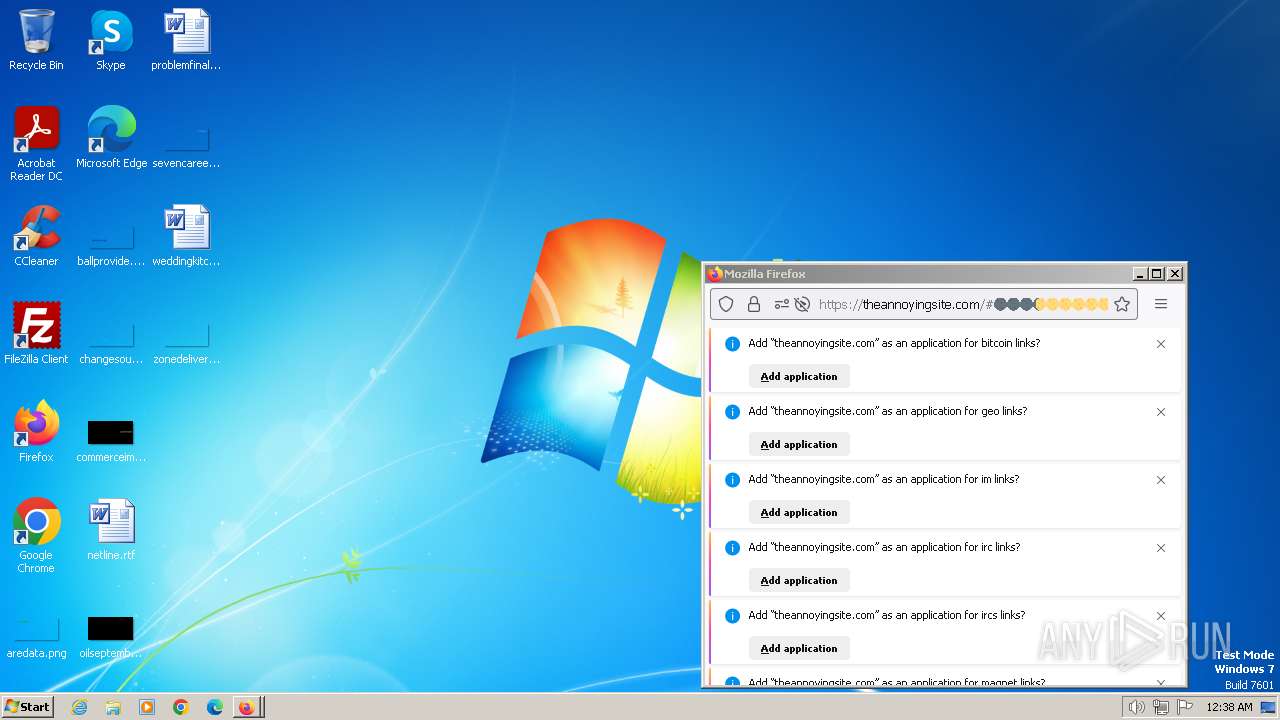Show the taskbar clock 12:38 AM
Image resolution: width=1280 pixels, height=720 pixels.
click(1229, 707)
